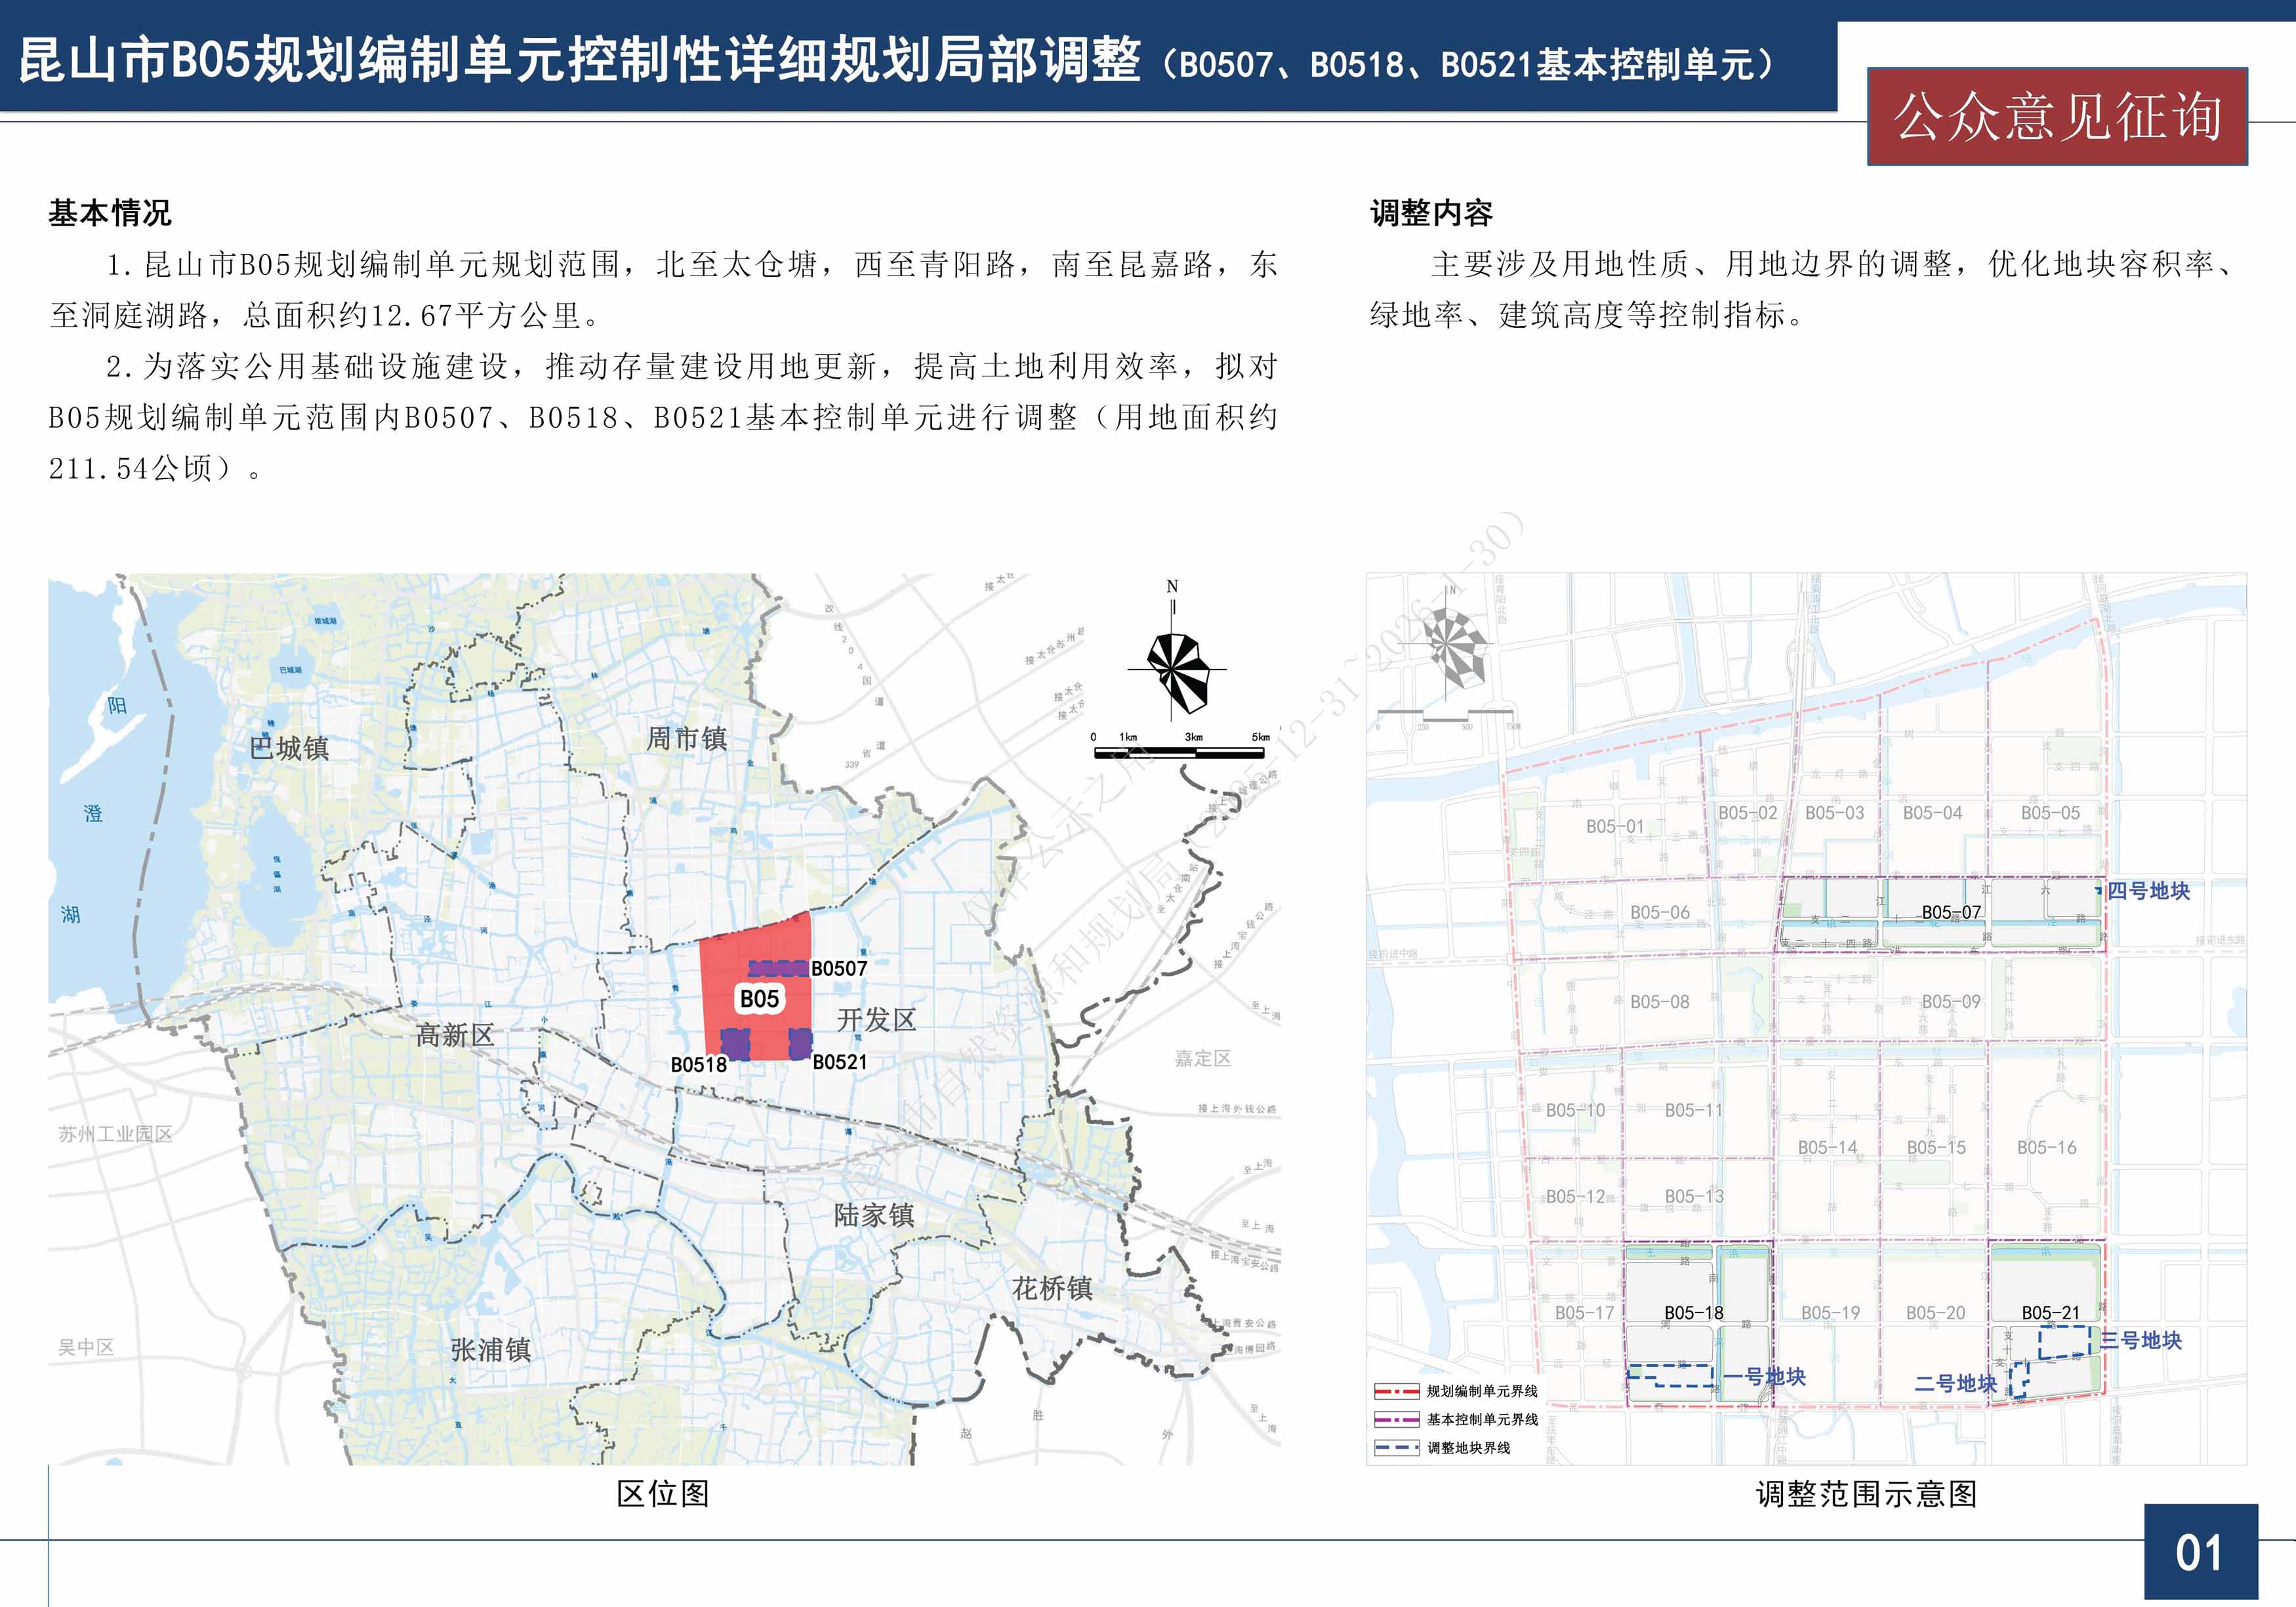
Task: Click the 基本情况 section heading
Action: 110,213
